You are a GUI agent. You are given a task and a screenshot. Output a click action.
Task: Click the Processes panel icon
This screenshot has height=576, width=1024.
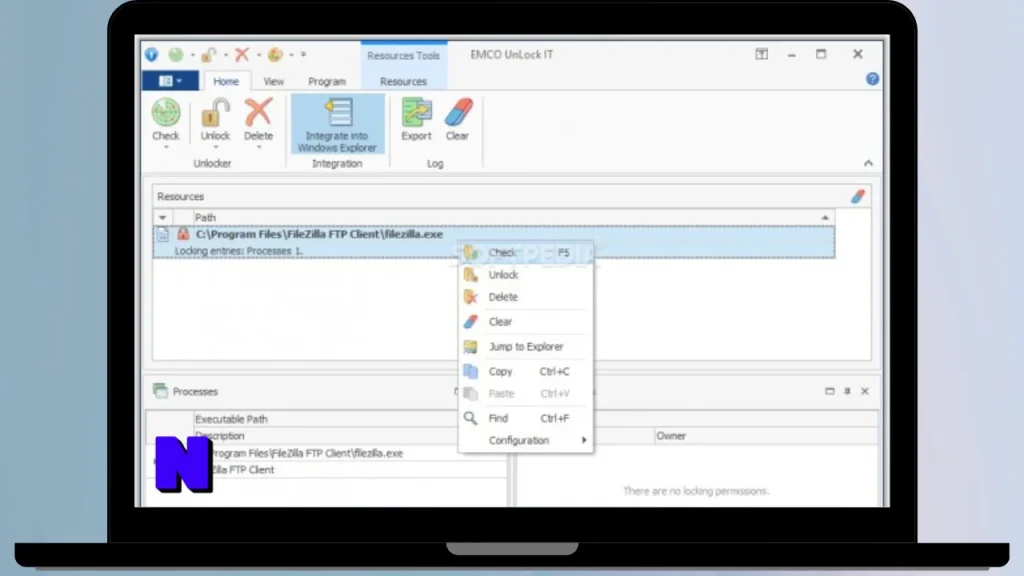point(160,391)
